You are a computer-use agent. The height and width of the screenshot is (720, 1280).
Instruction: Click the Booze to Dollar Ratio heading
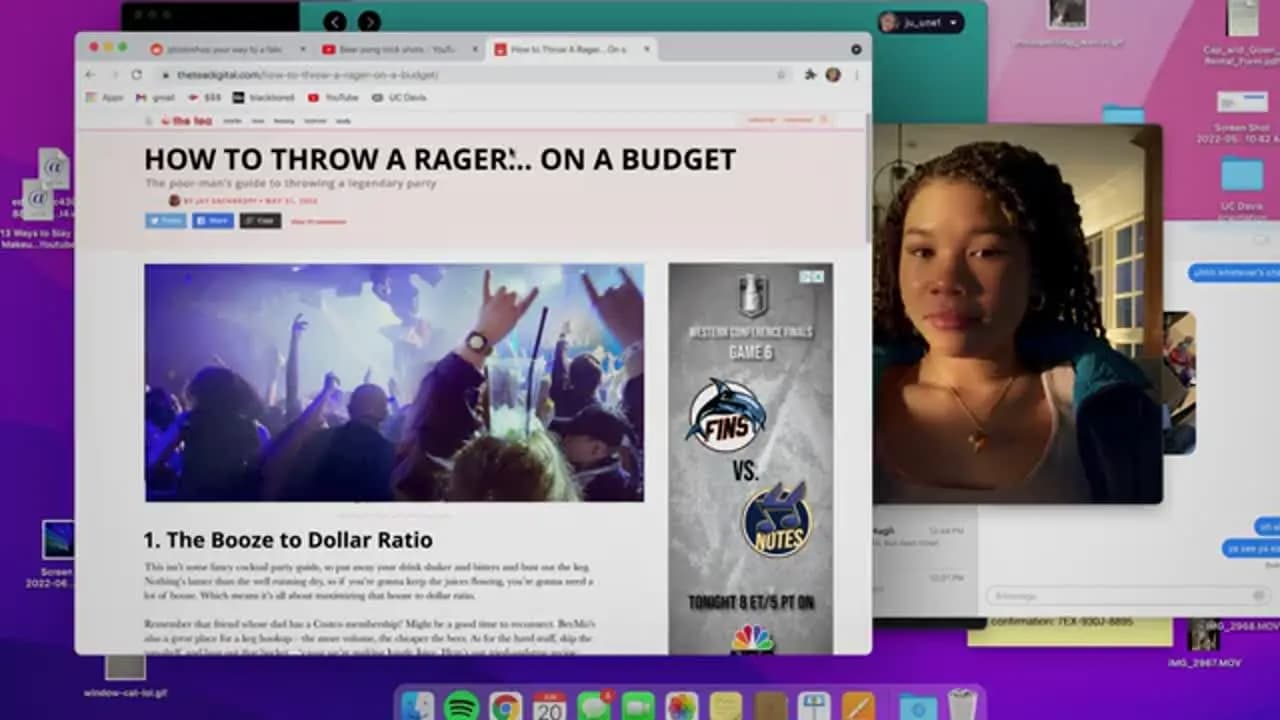coord(288,540)
